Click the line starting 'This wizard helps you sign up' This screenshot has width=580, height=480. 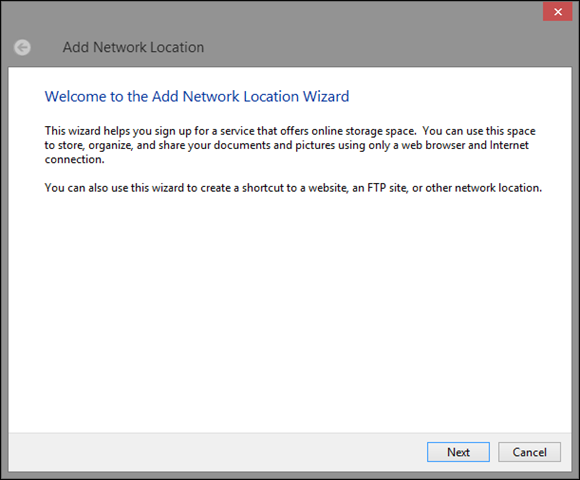click(290, 131)
